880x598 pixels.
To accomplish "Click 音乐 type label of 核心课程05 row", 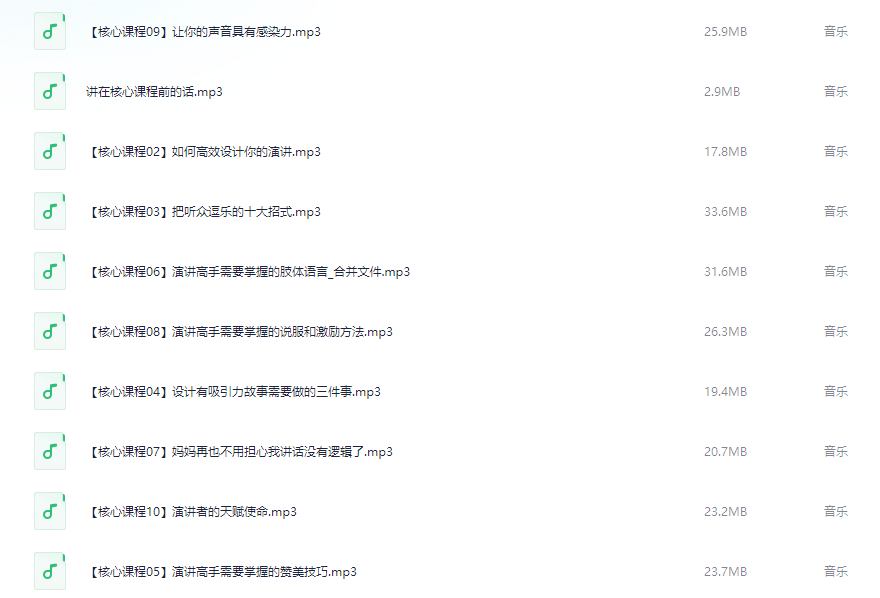I will [x=836, y=572].
